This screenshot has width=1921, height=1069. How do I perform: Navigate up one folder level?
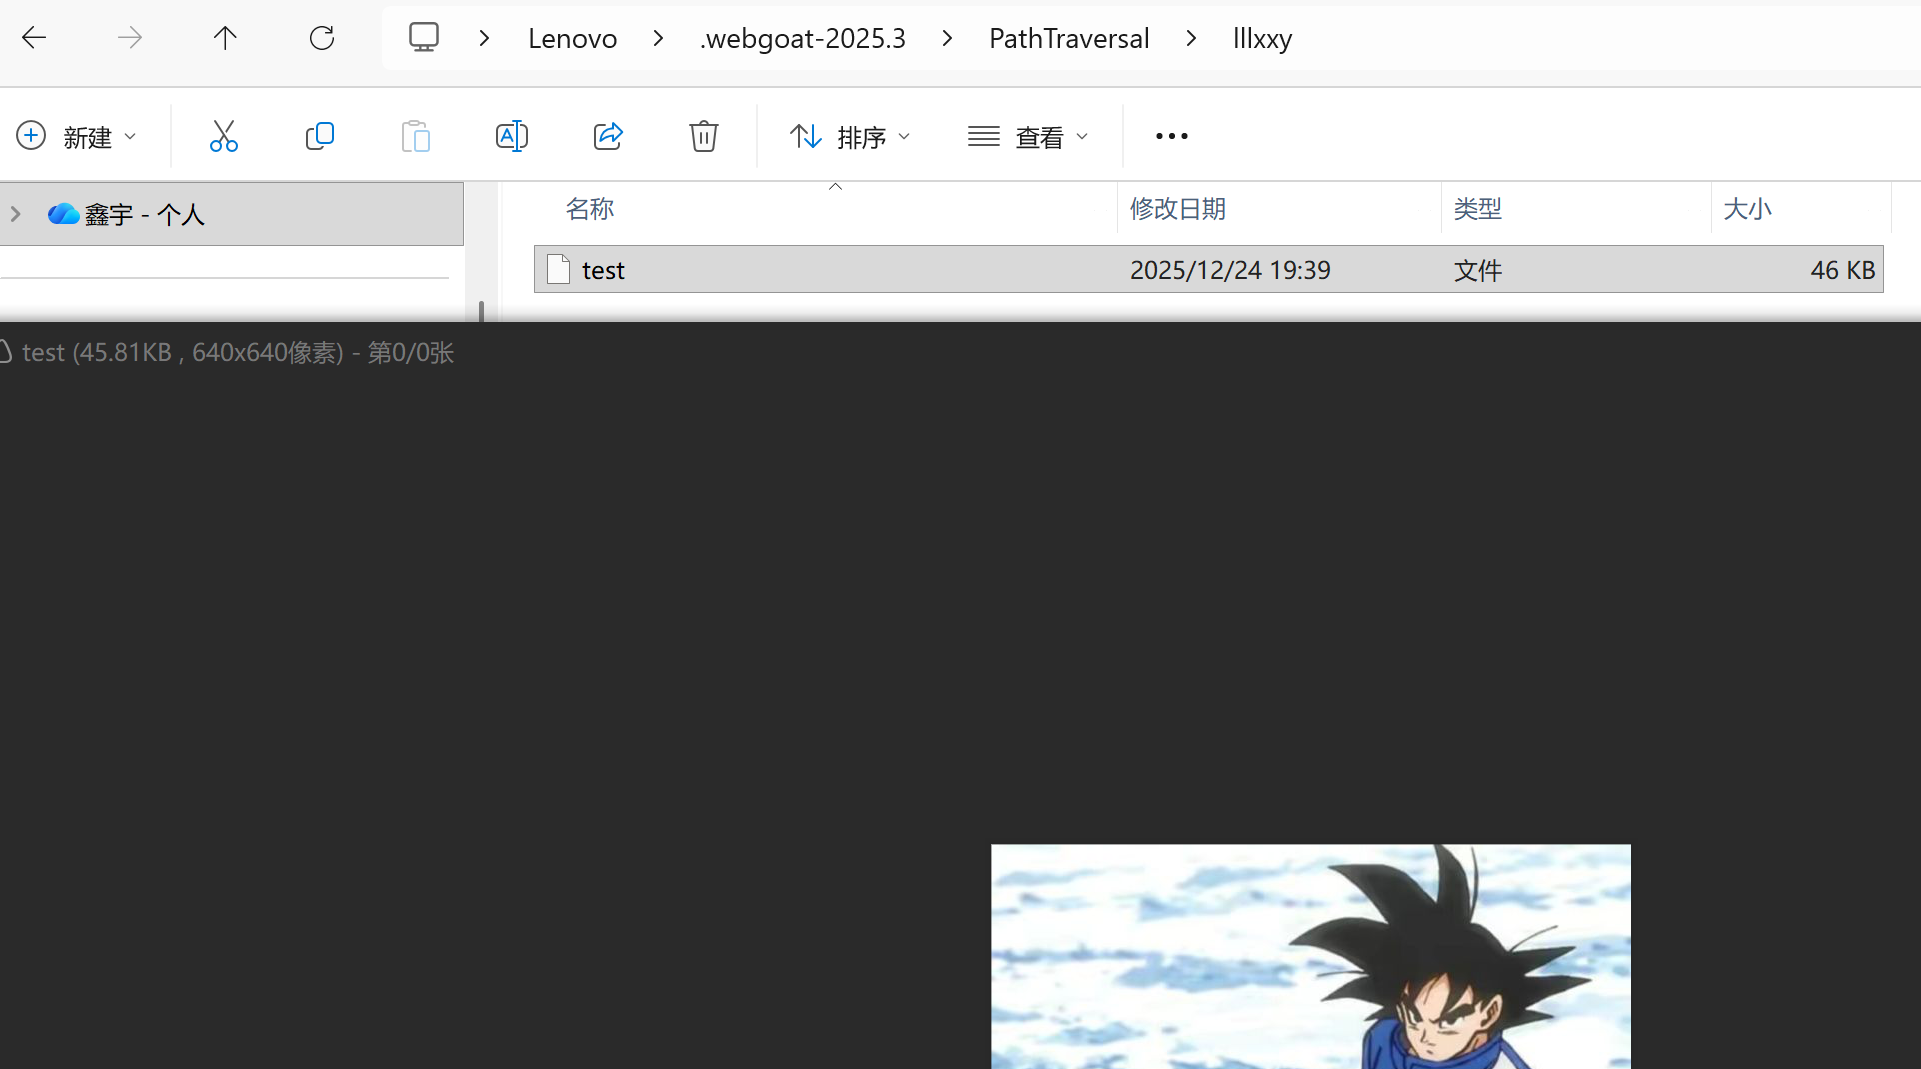click(x=225, y=38)
